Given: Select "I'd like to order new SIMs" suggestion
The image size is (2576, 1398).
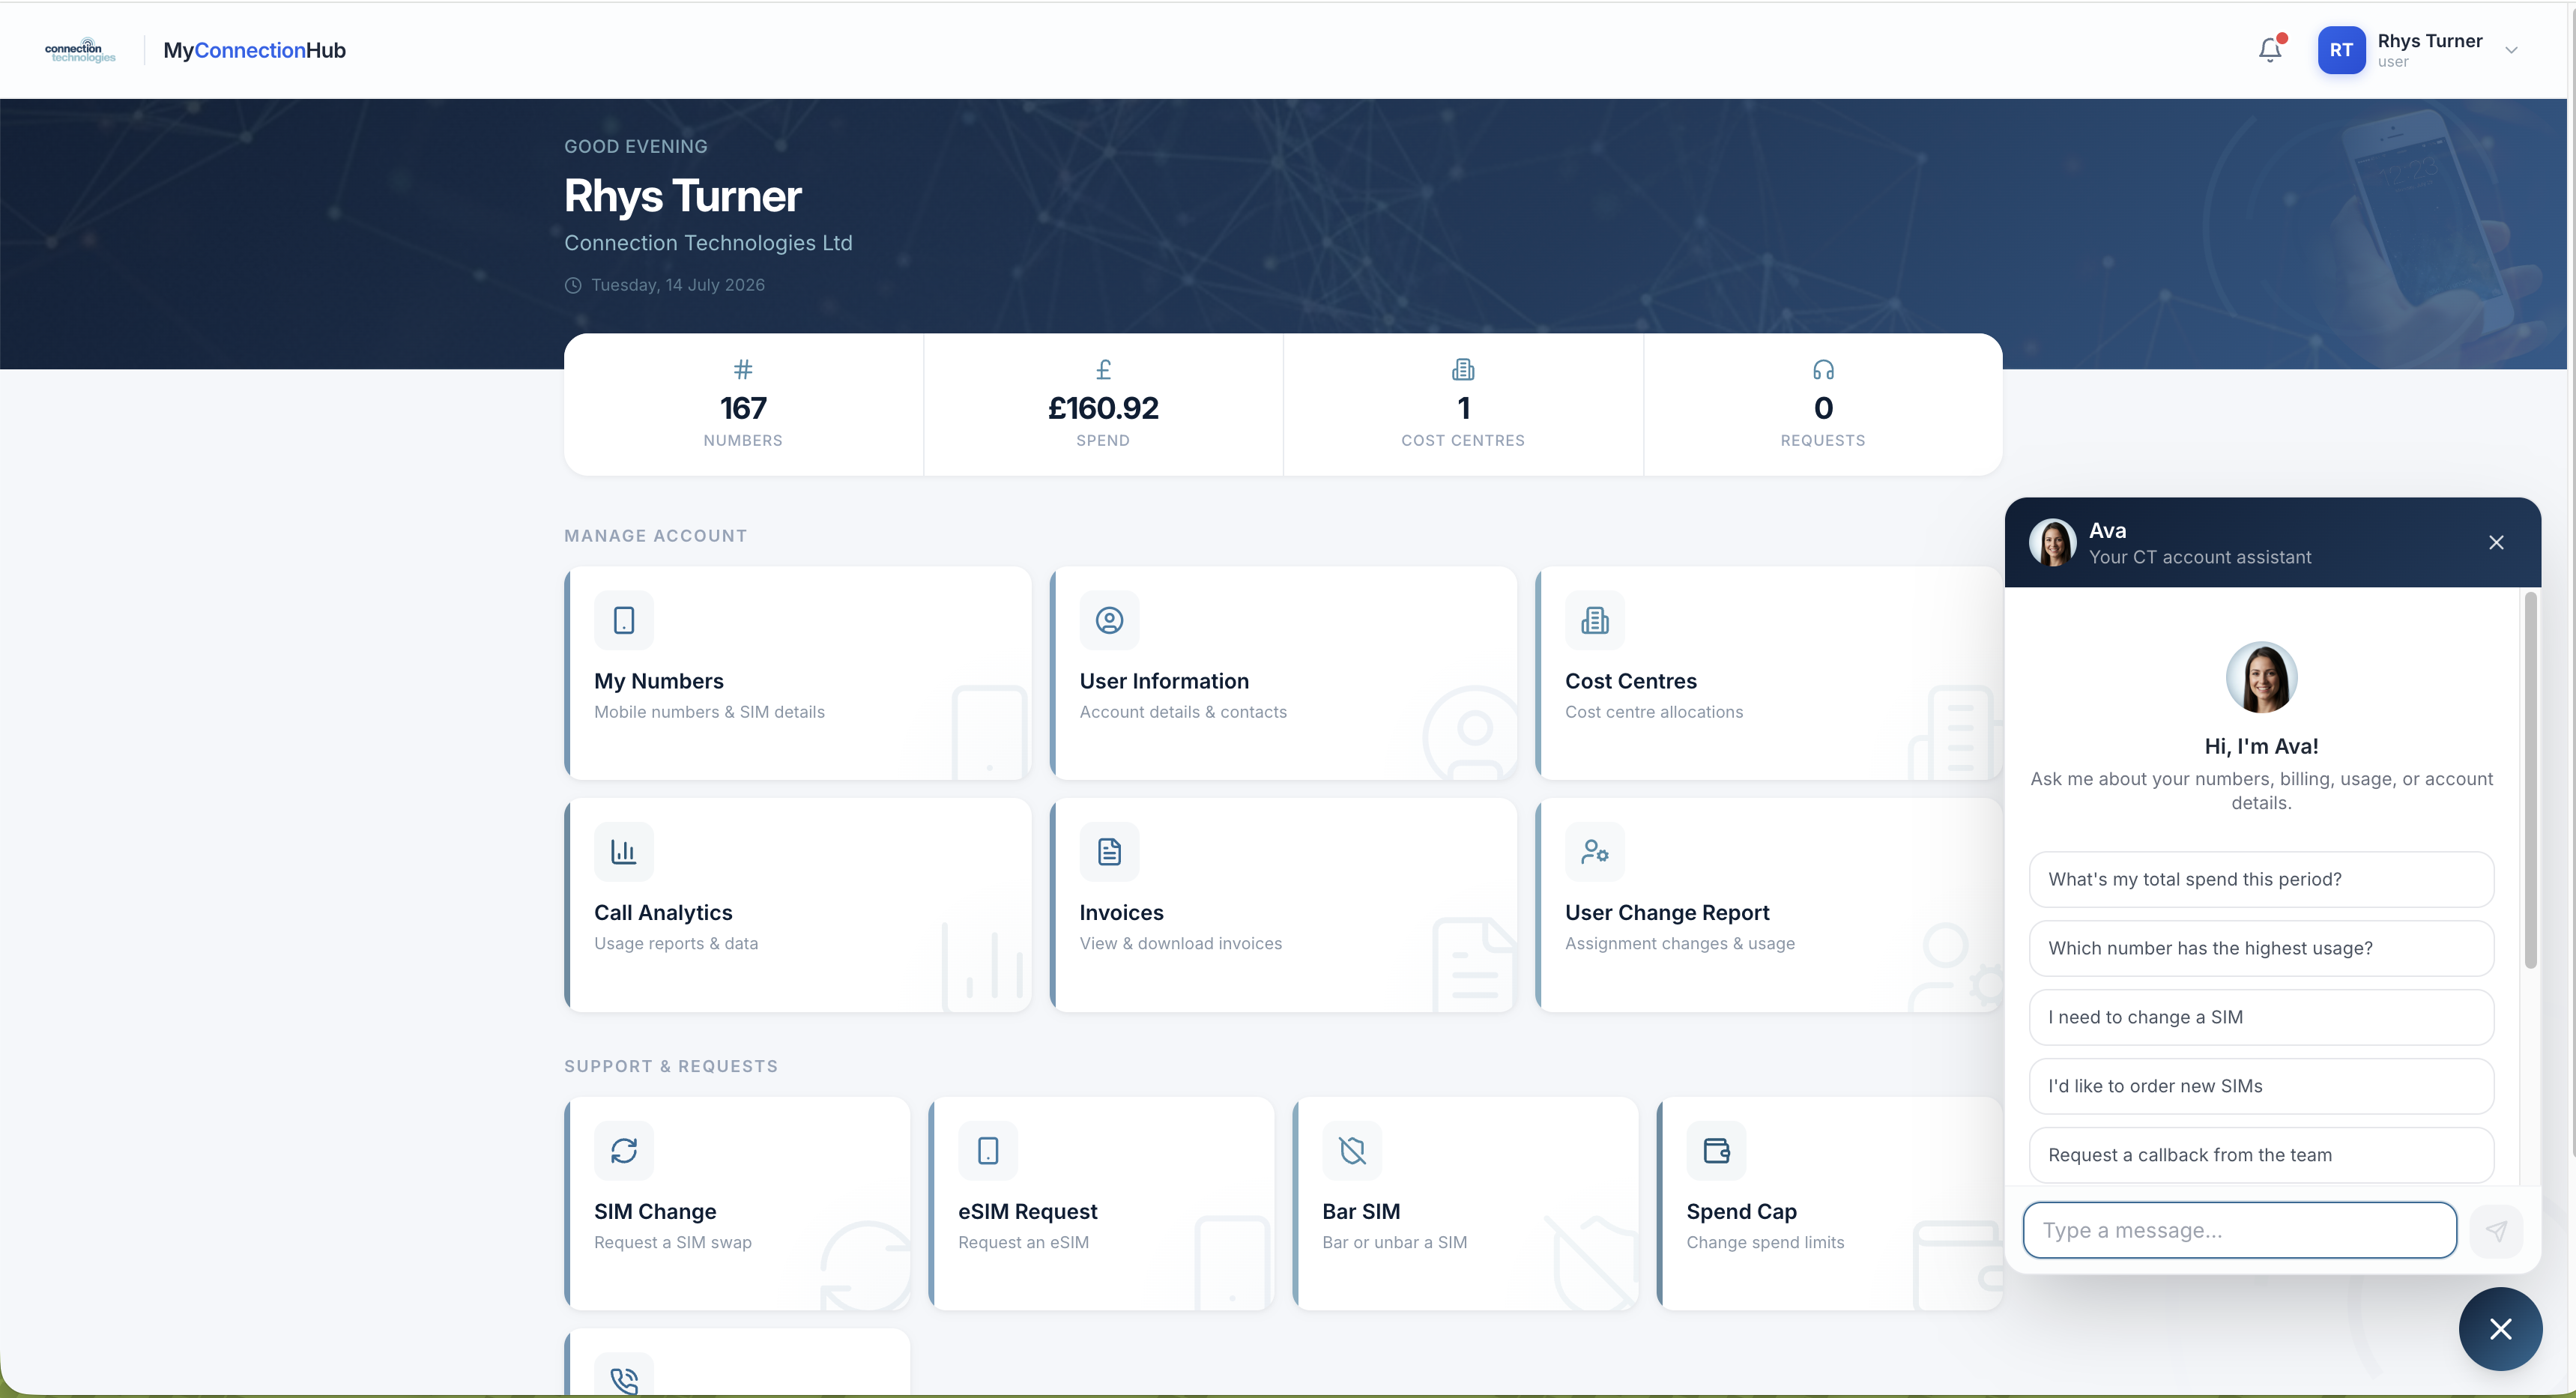Looking at the screenshot, I should [2261, 1086].
